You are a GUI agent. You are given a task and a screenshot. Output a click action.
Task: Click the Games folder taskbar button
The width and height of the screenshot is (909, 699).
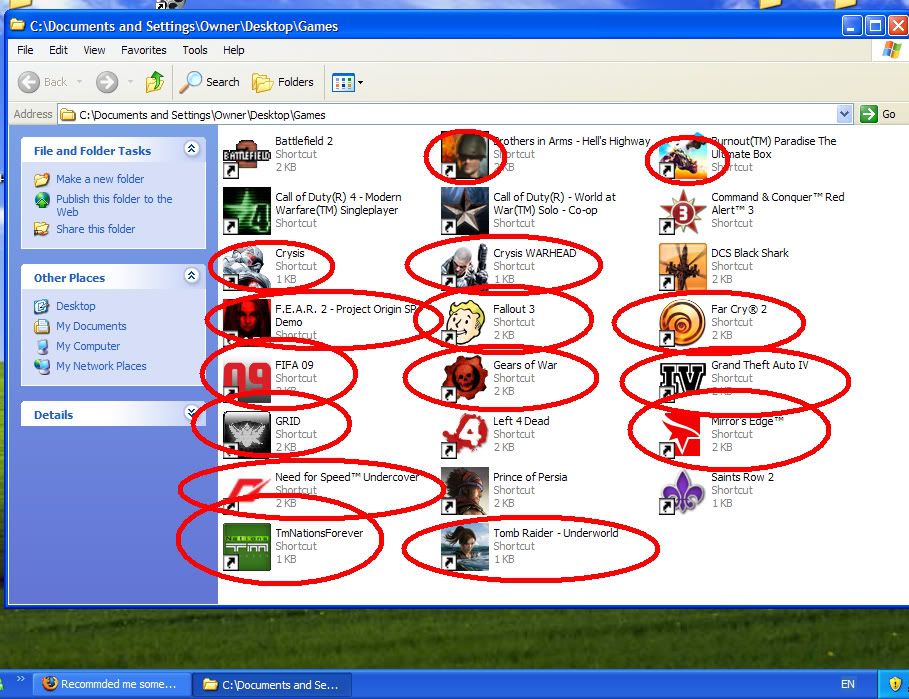[x=272, y=685]
